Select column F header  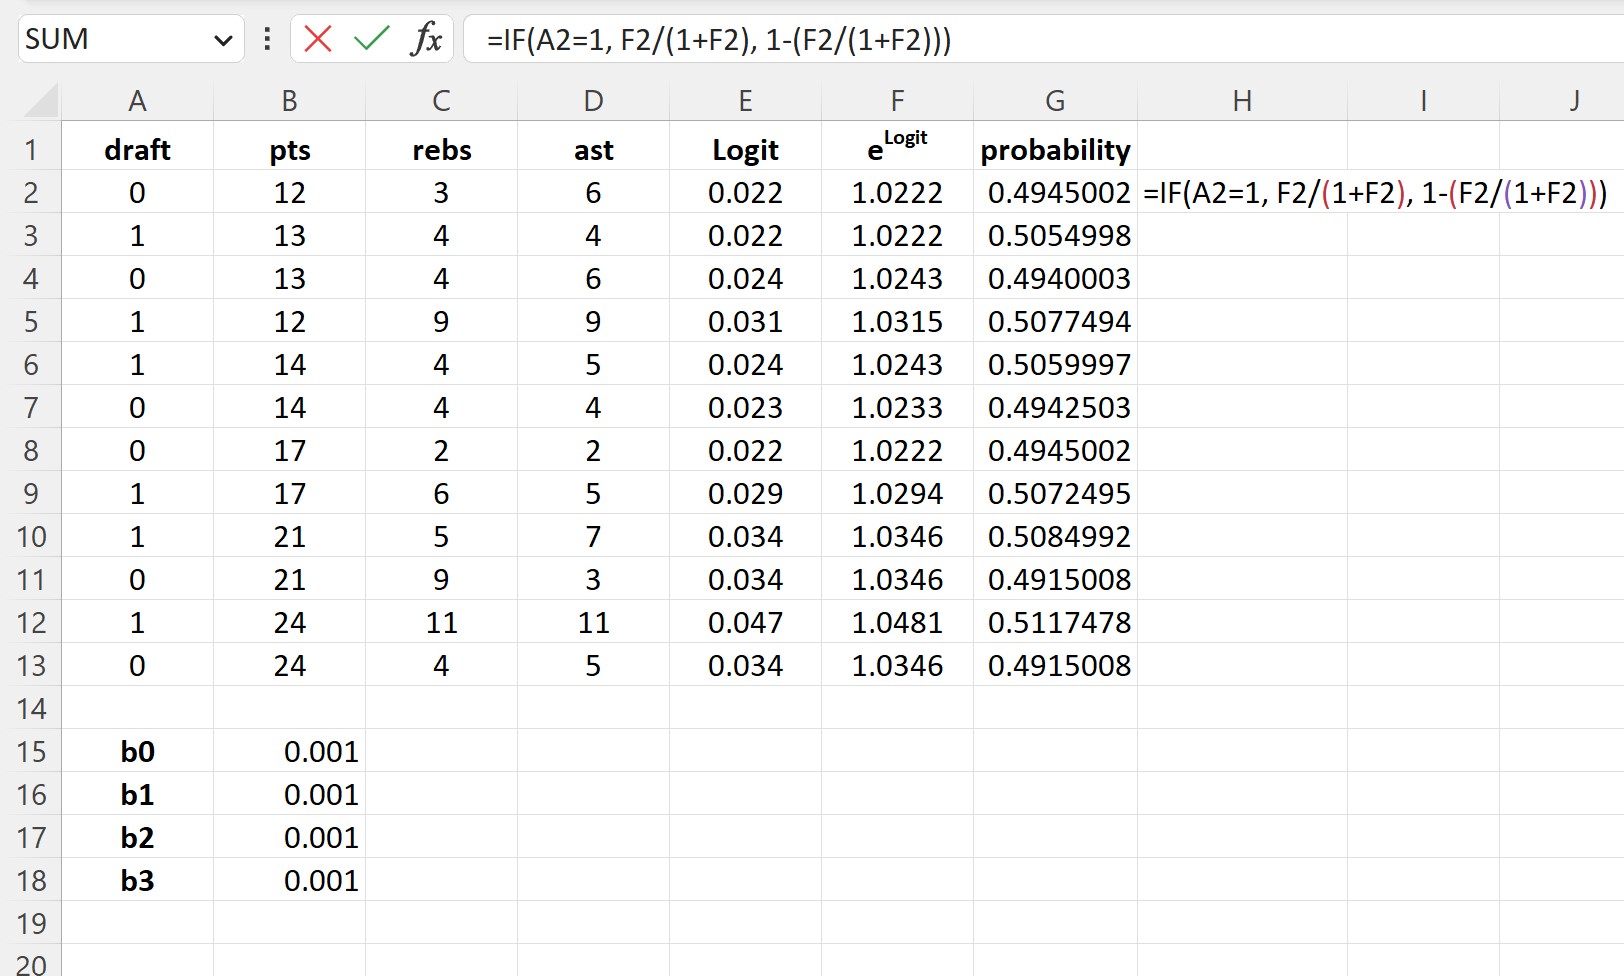(897, 101)
